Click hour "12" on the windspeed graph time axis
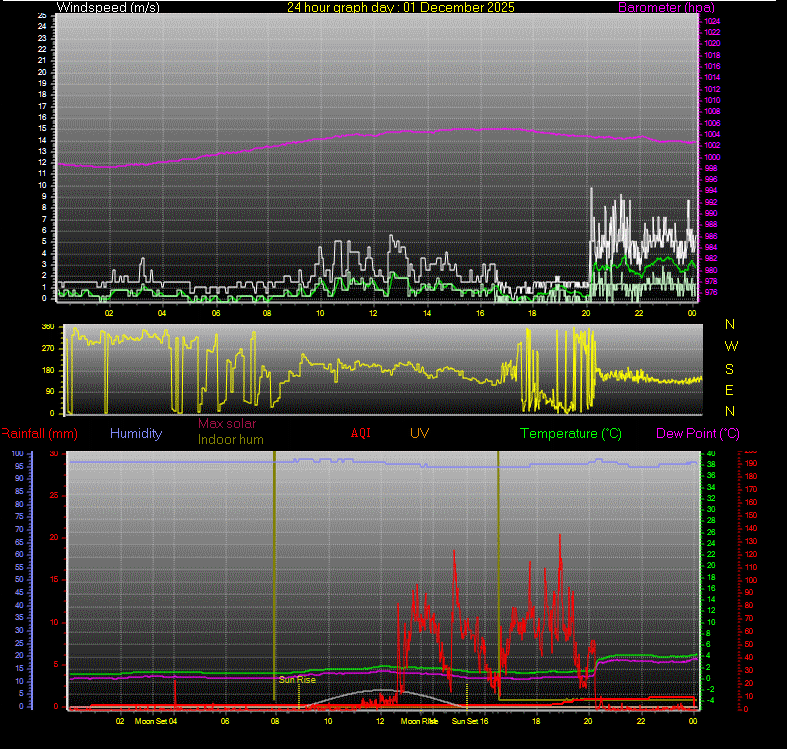The width and height of the screenshot is (787, 749). click(x=373, y=313)
